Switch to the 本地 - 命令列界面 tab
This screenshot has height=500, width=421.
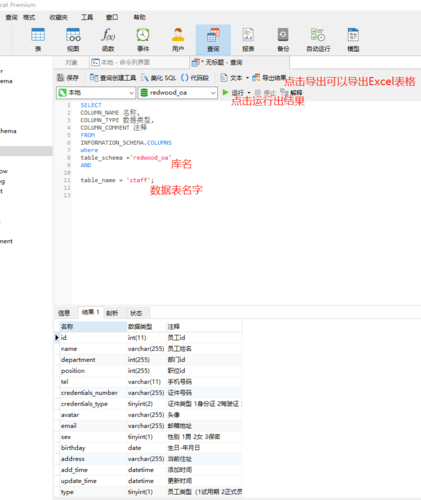(x=139, y=62)
